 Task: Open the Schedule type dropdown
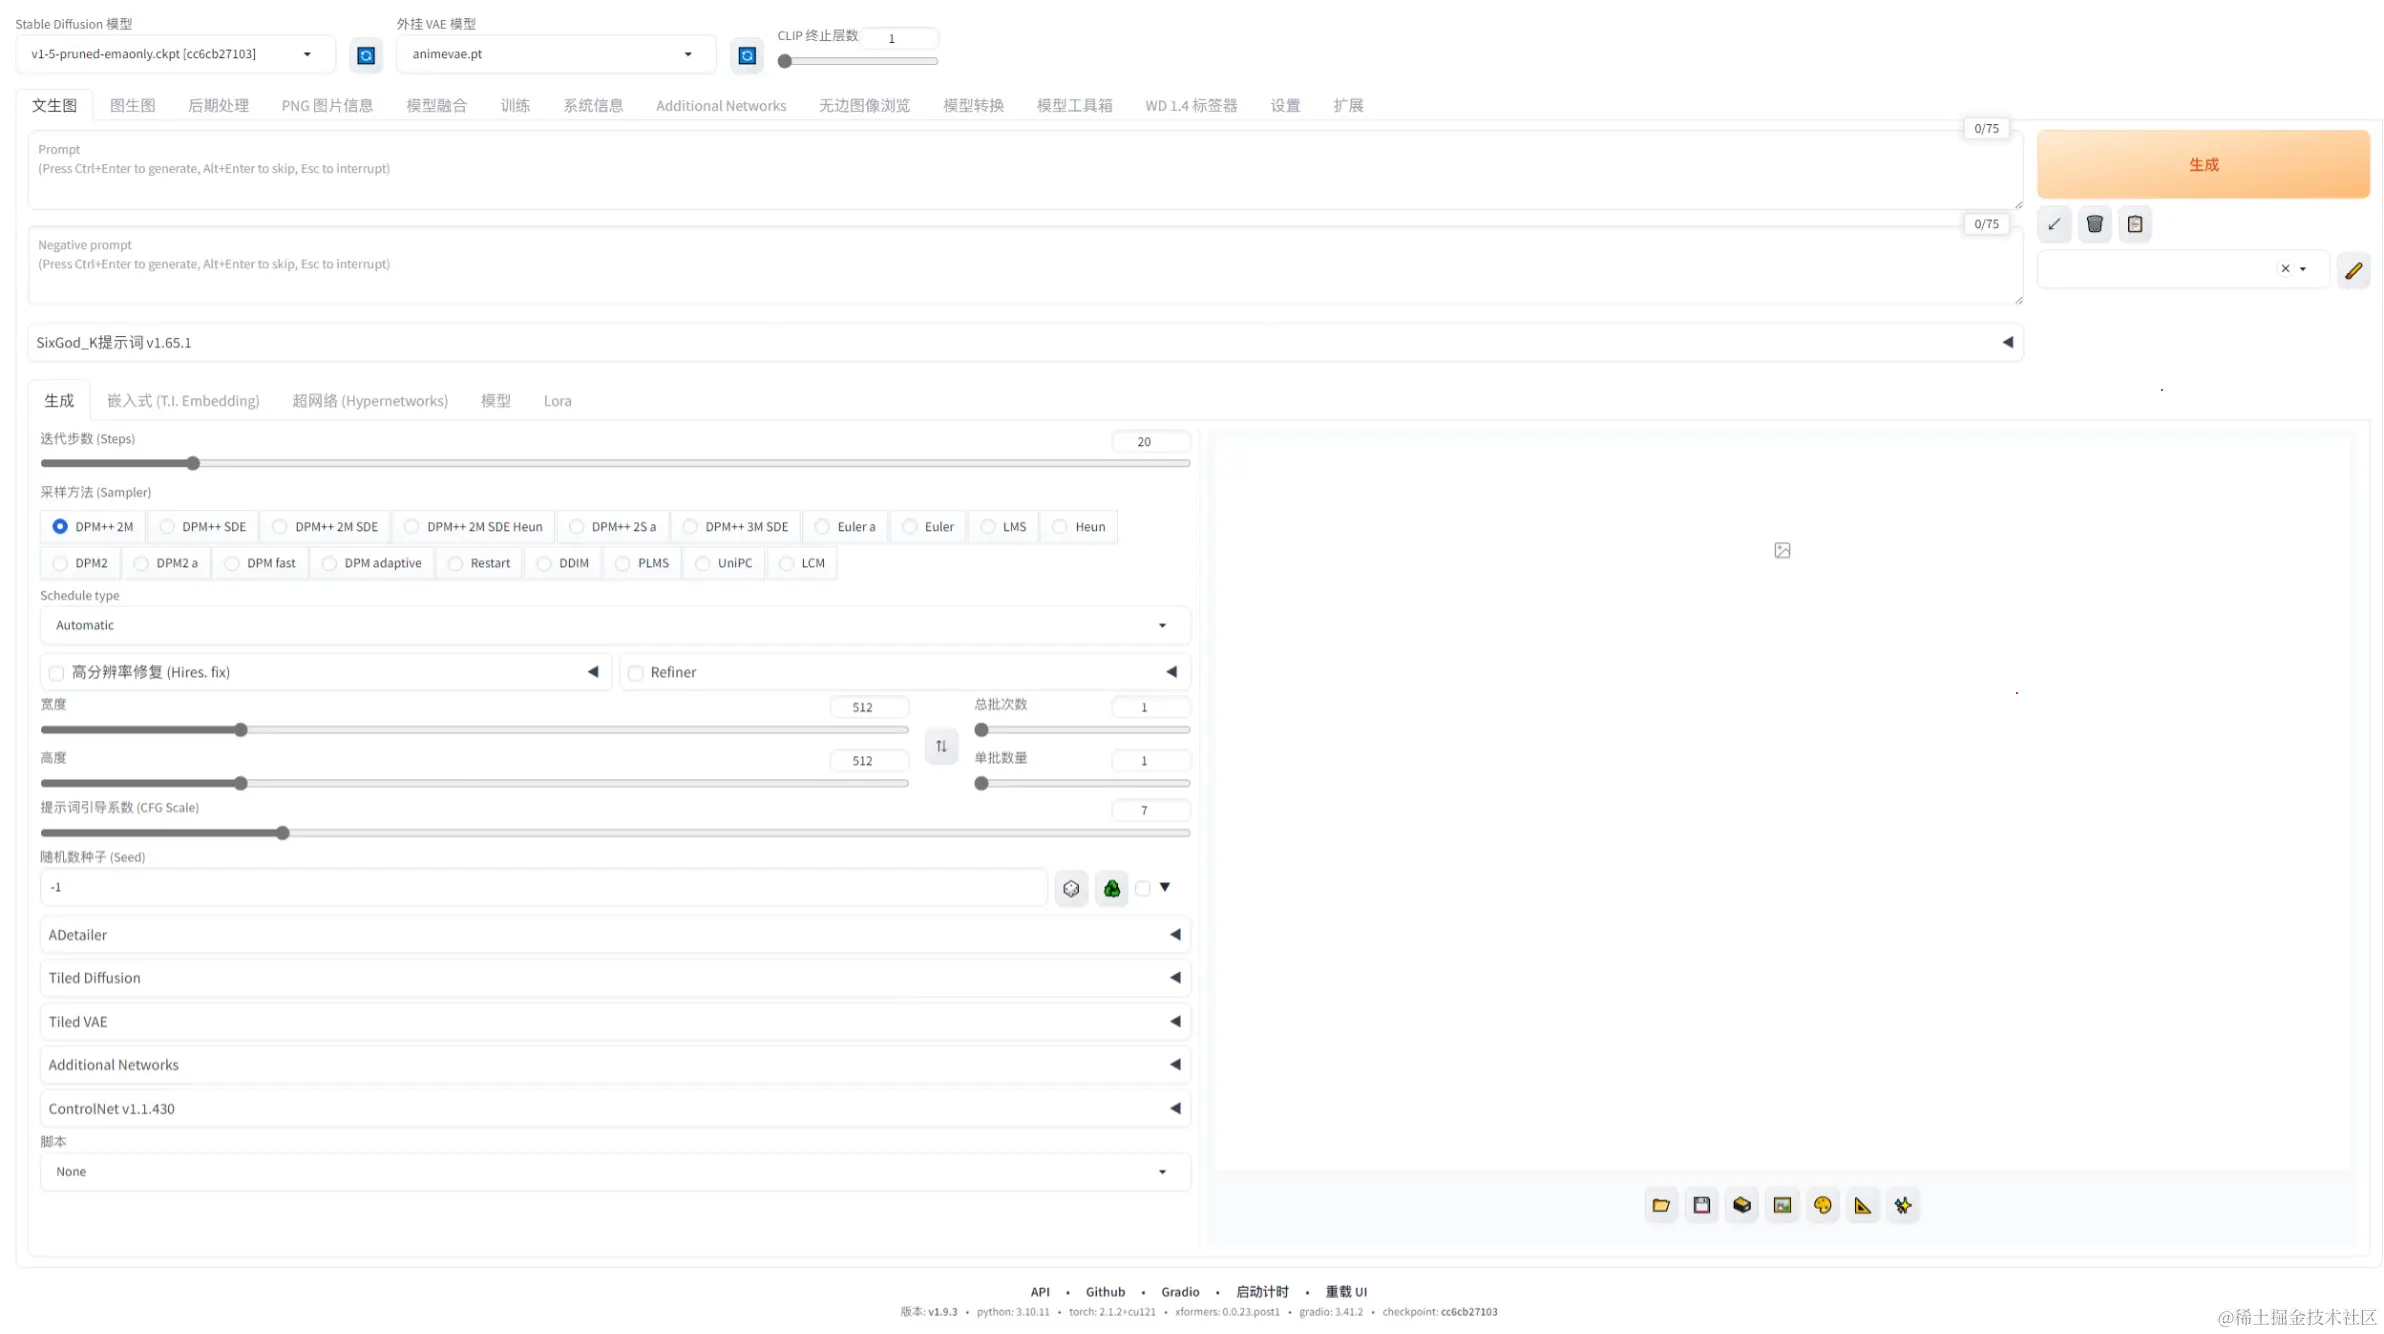point(614,625)
